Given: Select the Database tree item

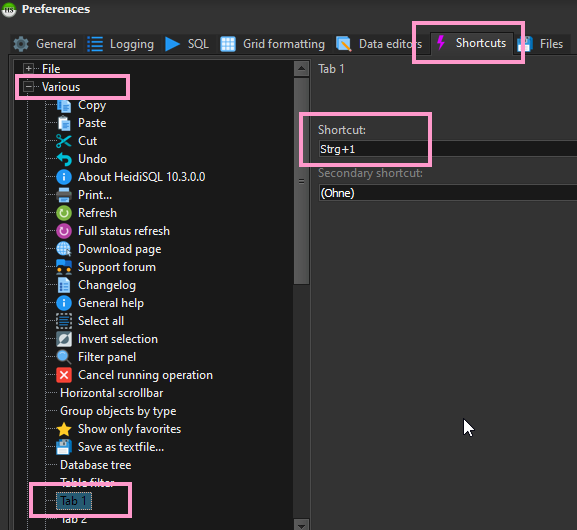Looking at the screenshot, I should [x=96, y=465].
